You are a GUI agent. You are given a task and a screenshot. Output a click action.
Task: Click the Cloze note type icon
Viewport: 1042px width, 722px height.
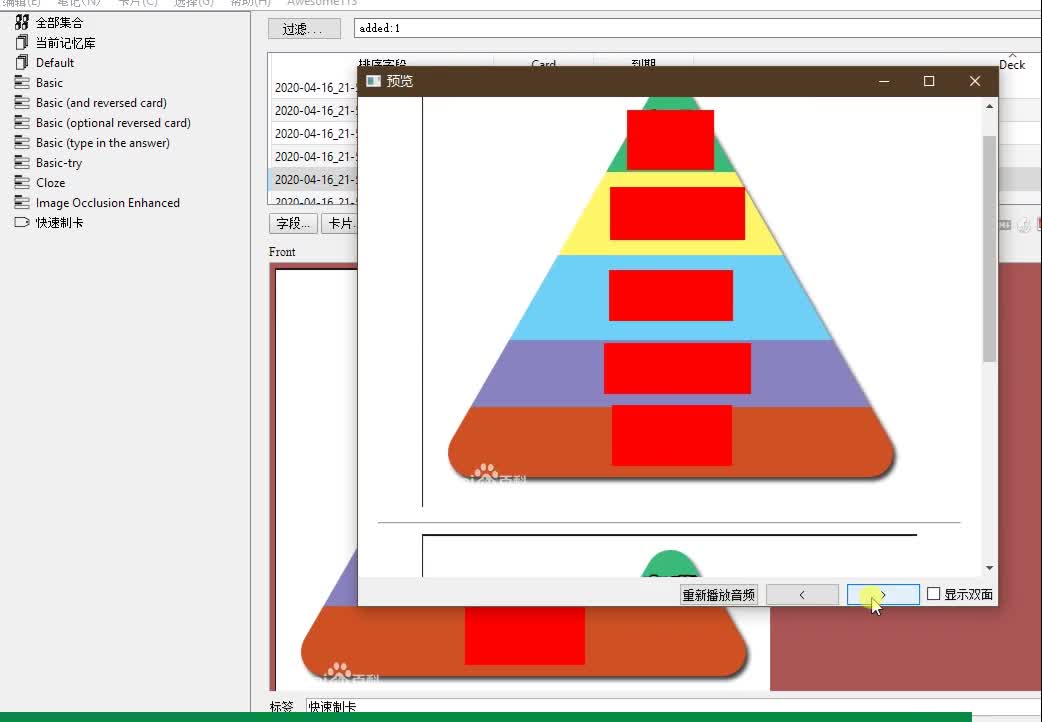point(22,182)
